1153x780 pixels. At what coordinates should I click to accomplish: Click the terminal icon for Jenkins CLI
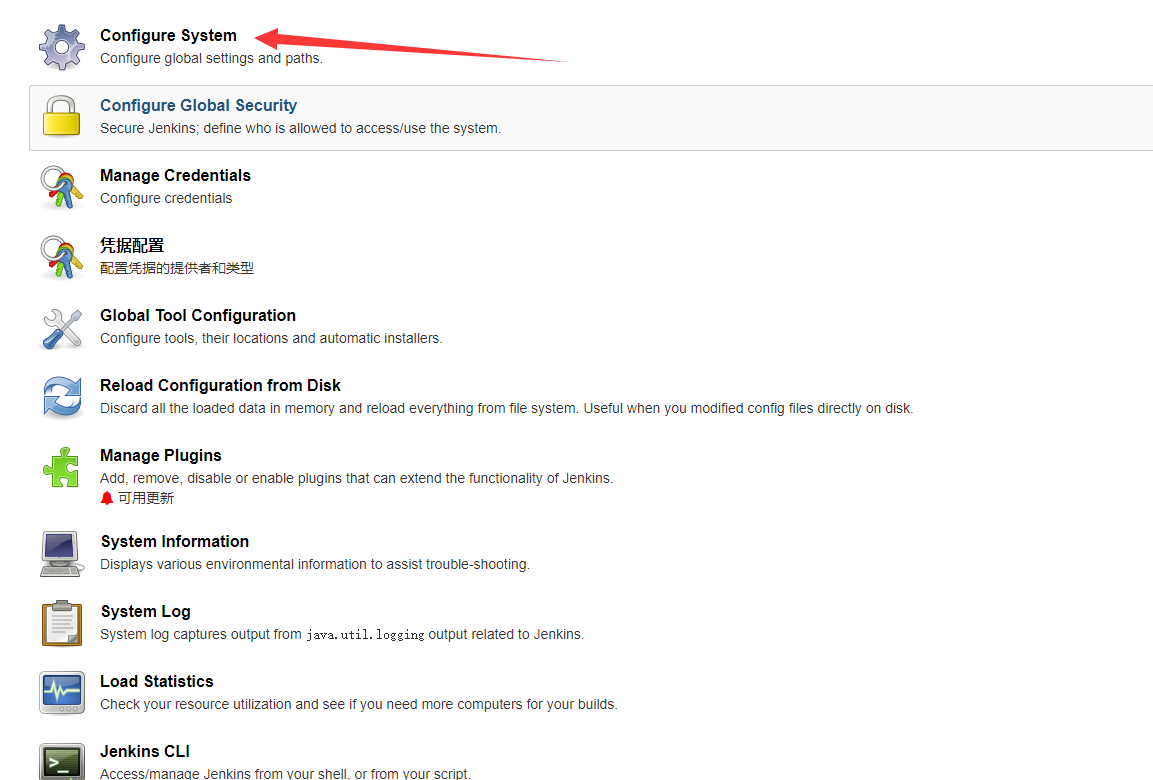[61, 762]
